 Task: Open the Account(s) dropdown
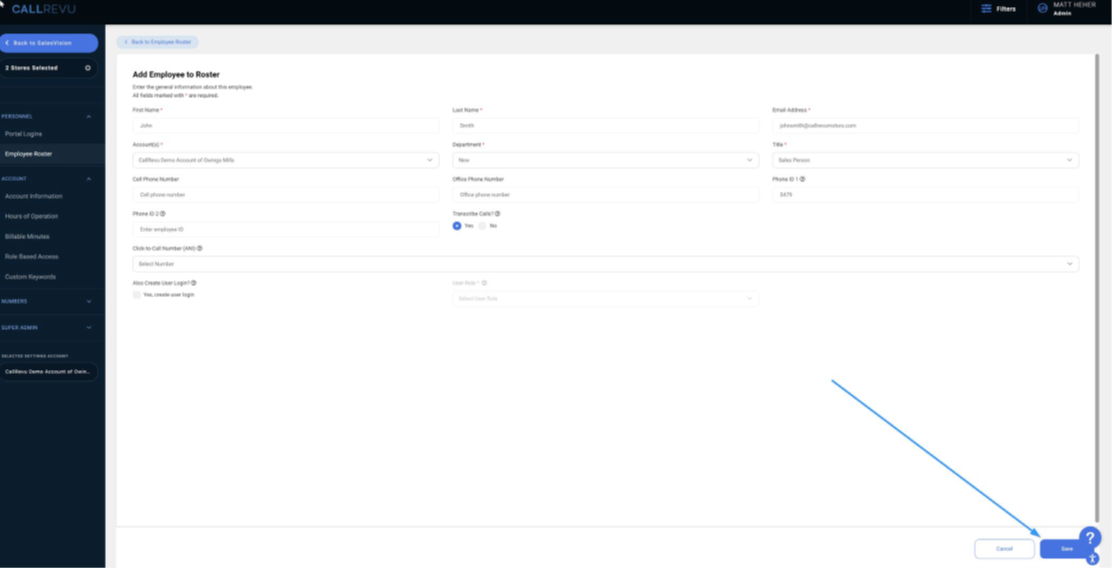pos(286,160)
